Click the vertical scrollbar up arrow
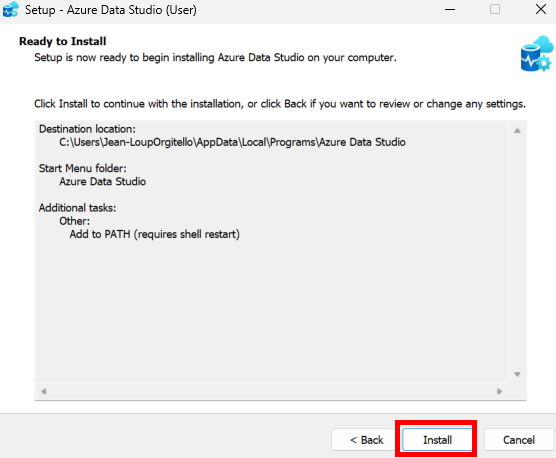Image resolution: width=556 pixels, height=458 pixels. (517, 131)
